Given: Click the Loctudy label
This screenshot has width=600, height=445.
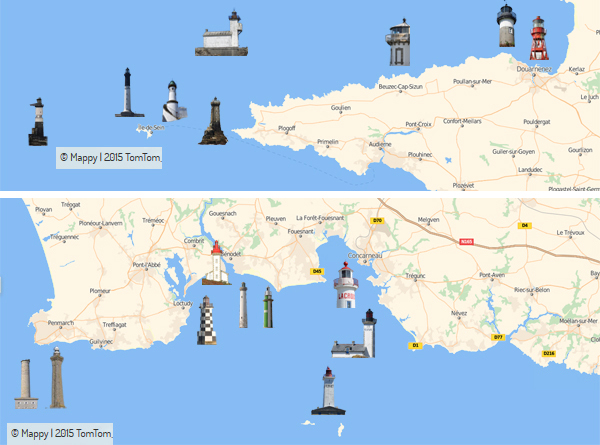Looking at the screenshot, I should point(183,303).
